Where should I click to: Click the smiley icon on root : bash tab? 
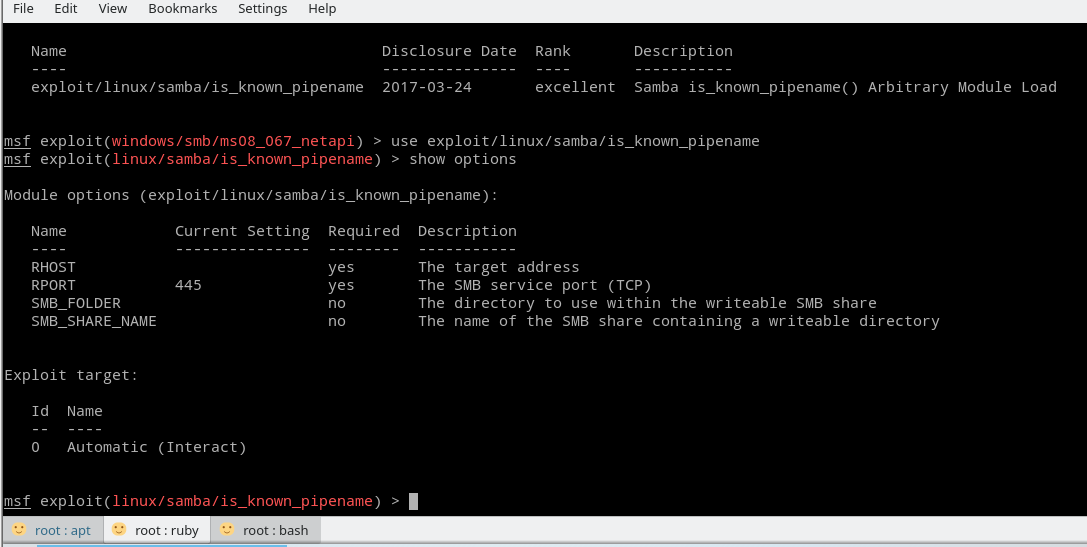pos(227,530)
